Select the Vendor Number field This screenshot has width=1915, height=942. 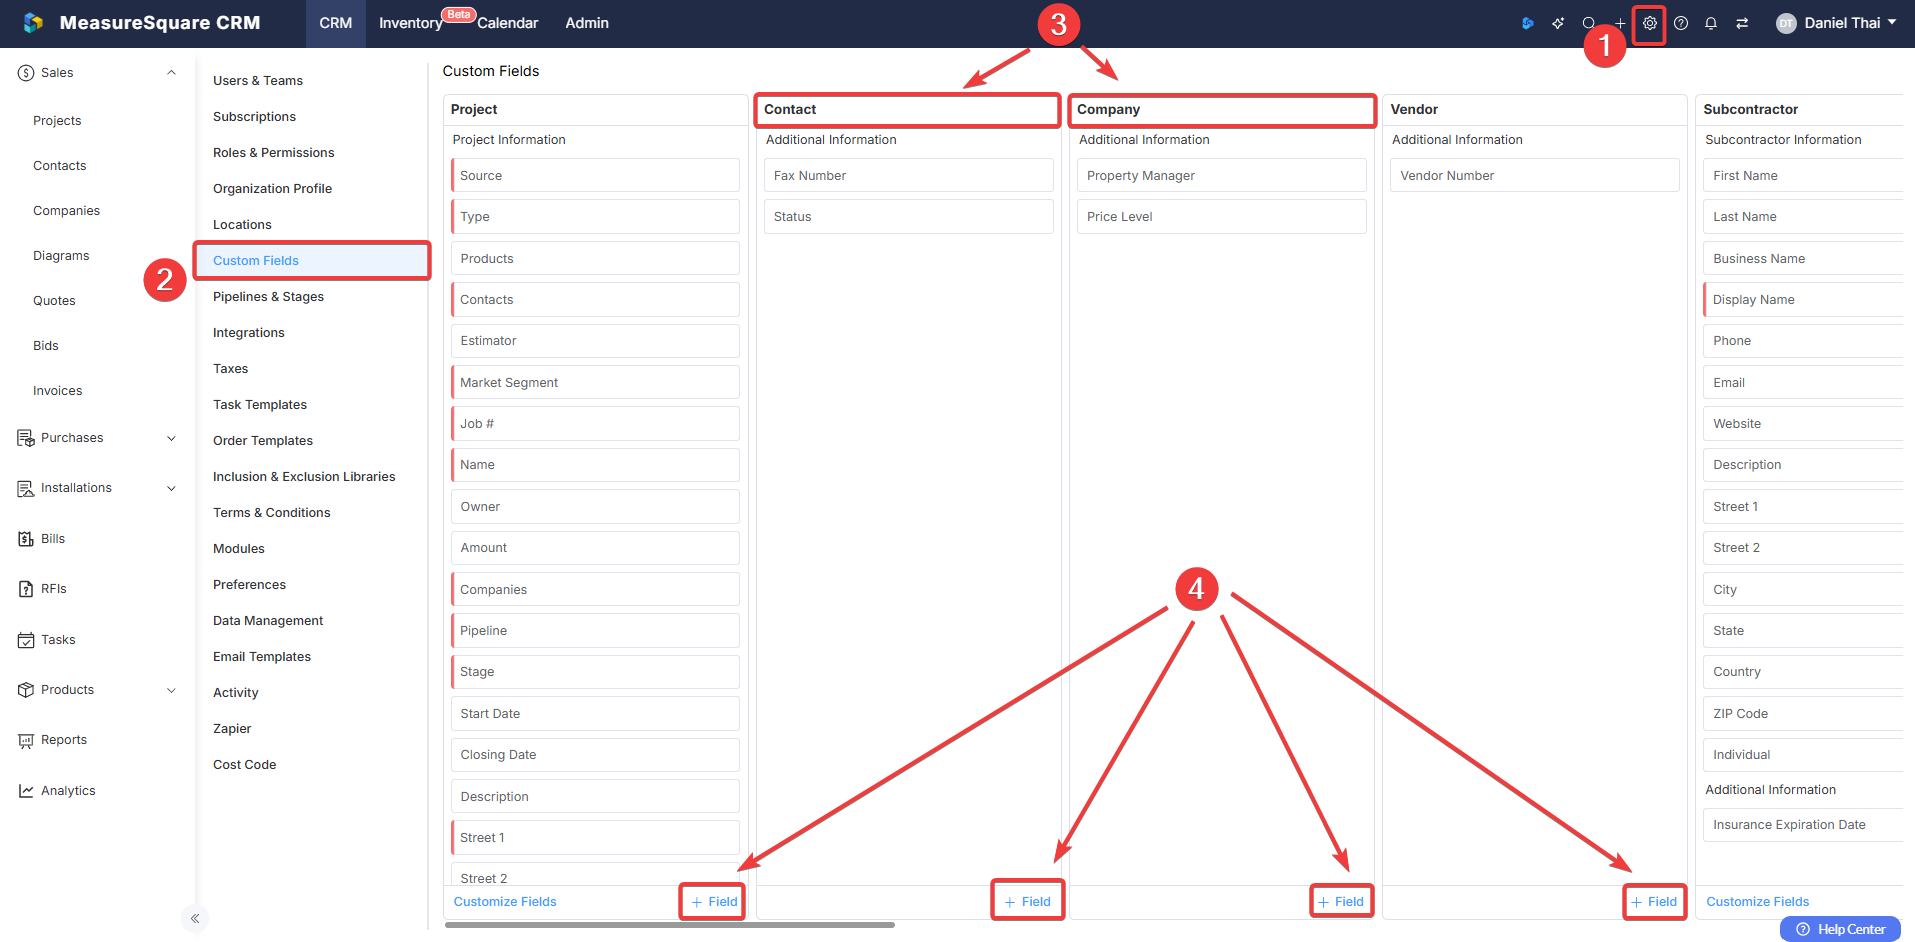tap(1535, 175)
